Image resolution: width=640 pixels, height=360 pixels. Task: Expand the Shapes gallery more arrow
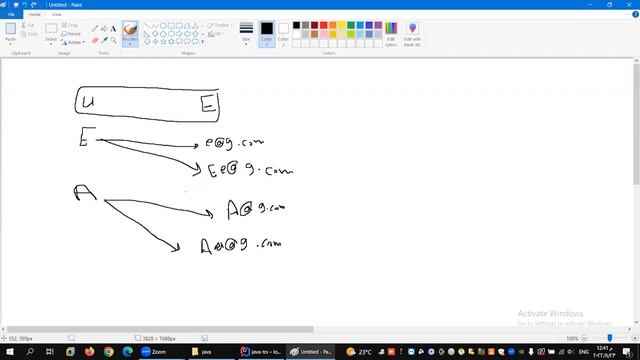click(x=202, y=42)
